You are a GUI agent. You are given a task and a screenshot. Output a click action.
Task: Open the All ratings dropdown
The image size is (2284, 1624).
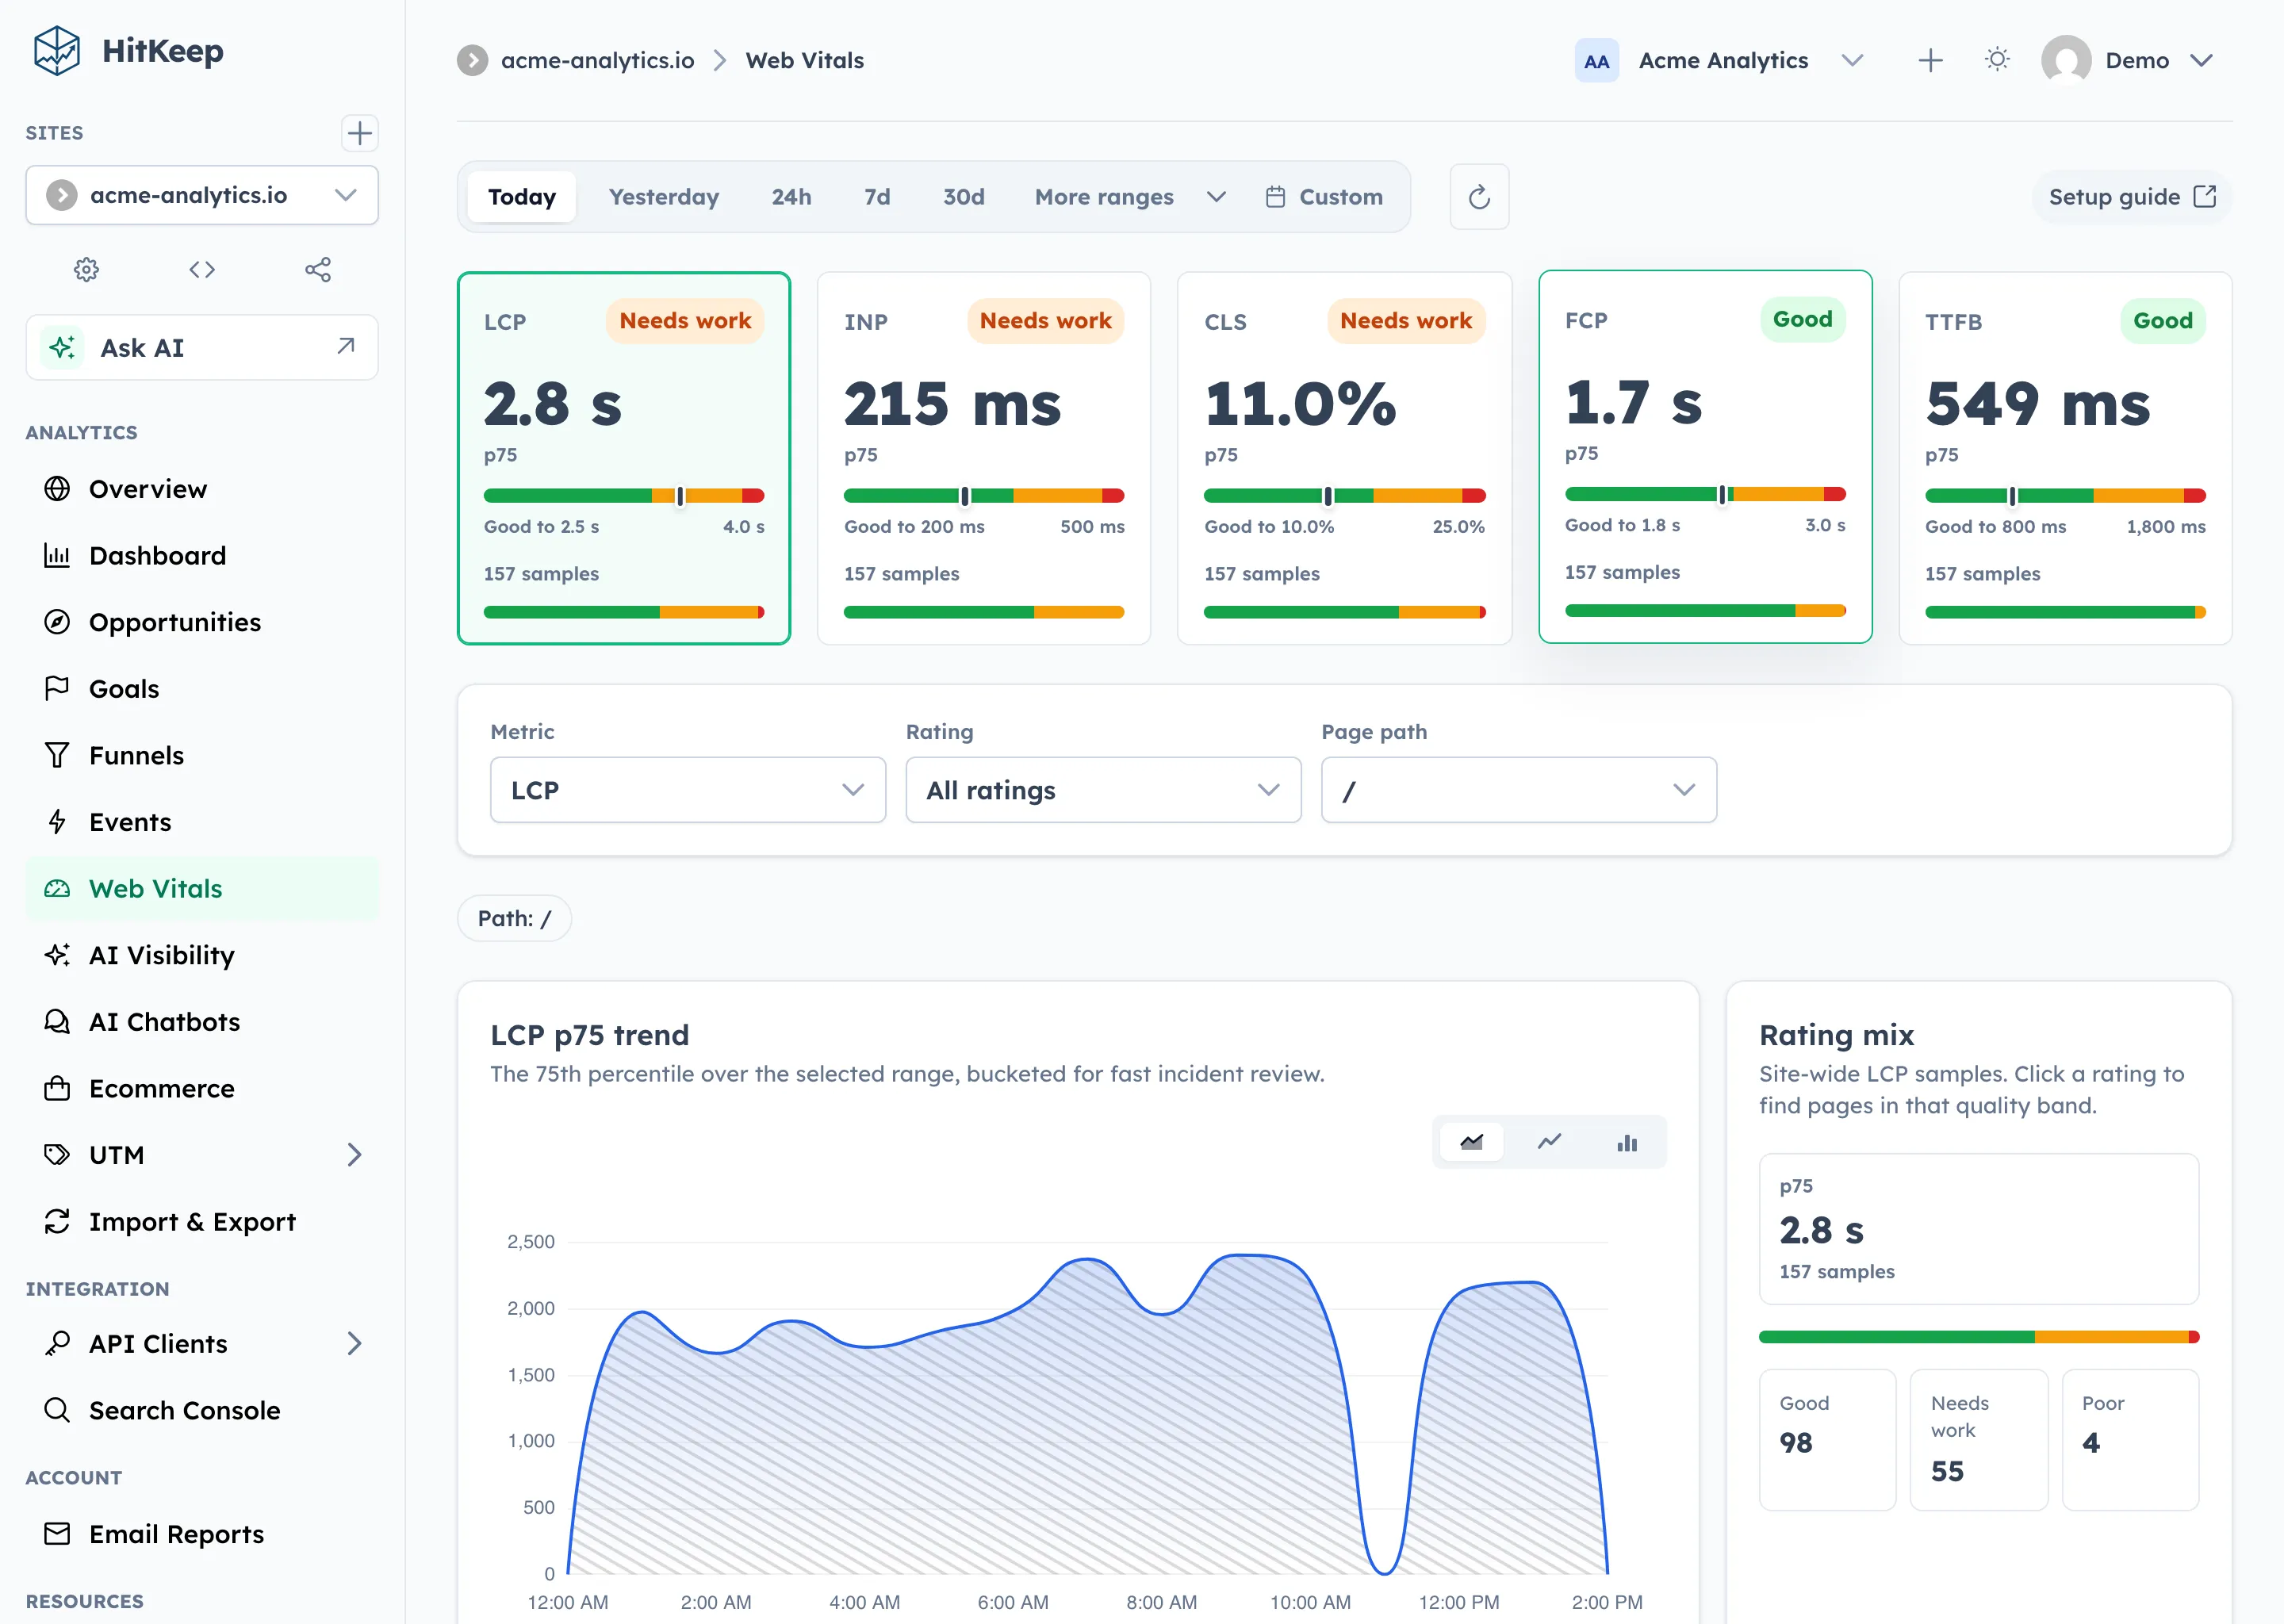point(1103,790)
